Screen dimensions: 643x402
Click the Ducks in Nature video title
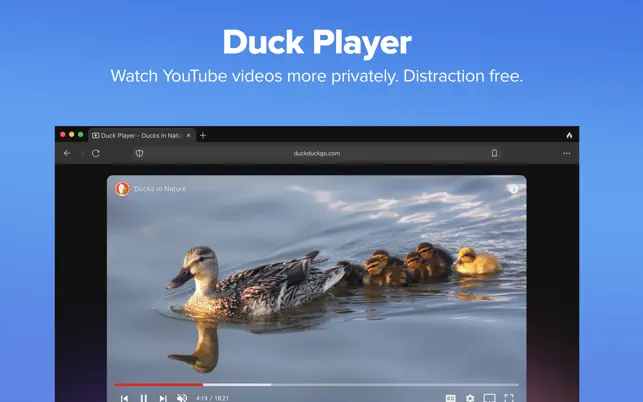(x=160, y=189)
